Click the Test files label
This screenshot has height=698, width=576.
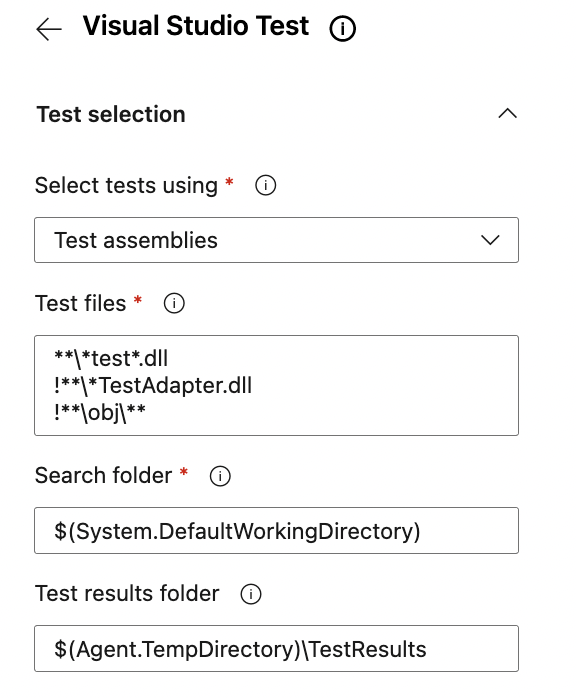(x=81, y=304)
